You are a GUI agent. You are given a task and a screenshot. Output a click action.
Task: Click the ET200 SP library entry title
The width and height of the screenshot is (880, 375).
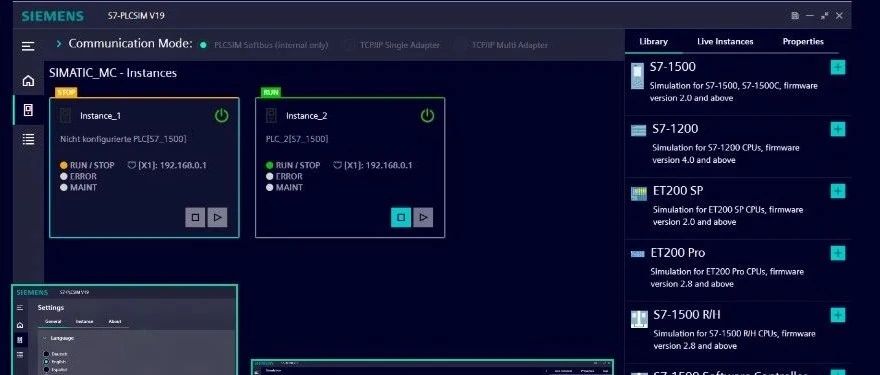[x=678, y=191]
